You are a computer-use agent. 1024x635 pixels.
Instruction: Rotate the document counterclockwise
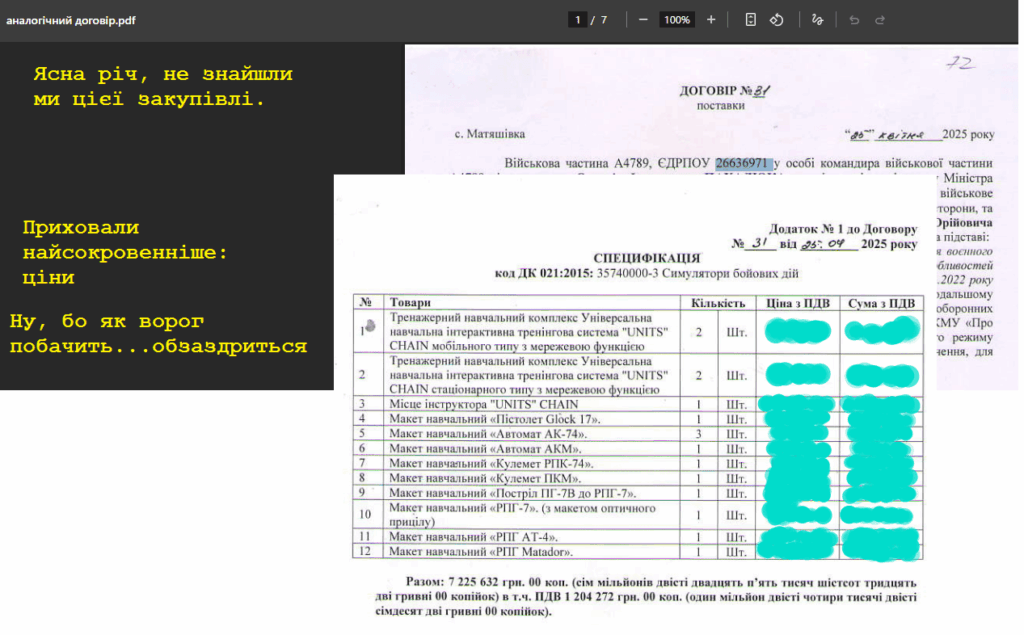(776, 20)
